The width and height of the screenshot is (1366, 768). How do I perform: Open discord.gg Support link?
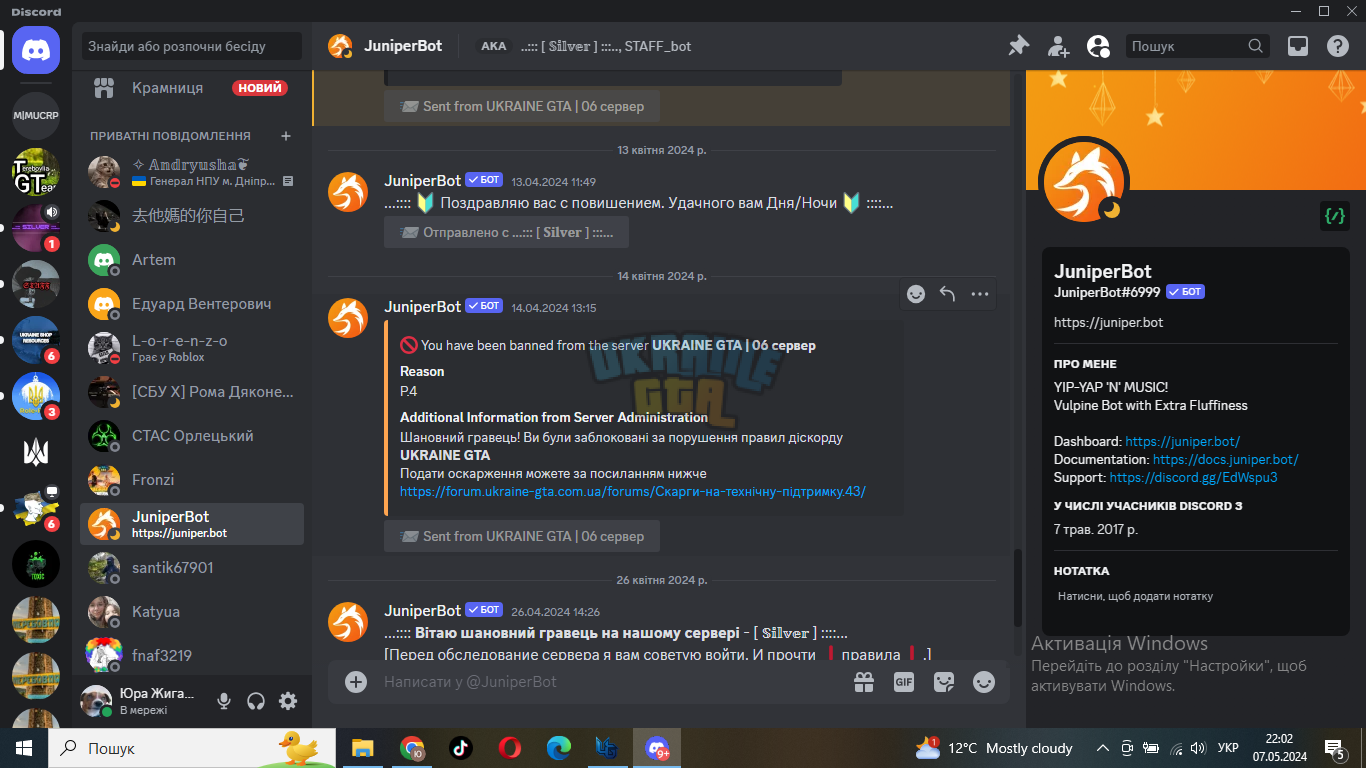1194,477
